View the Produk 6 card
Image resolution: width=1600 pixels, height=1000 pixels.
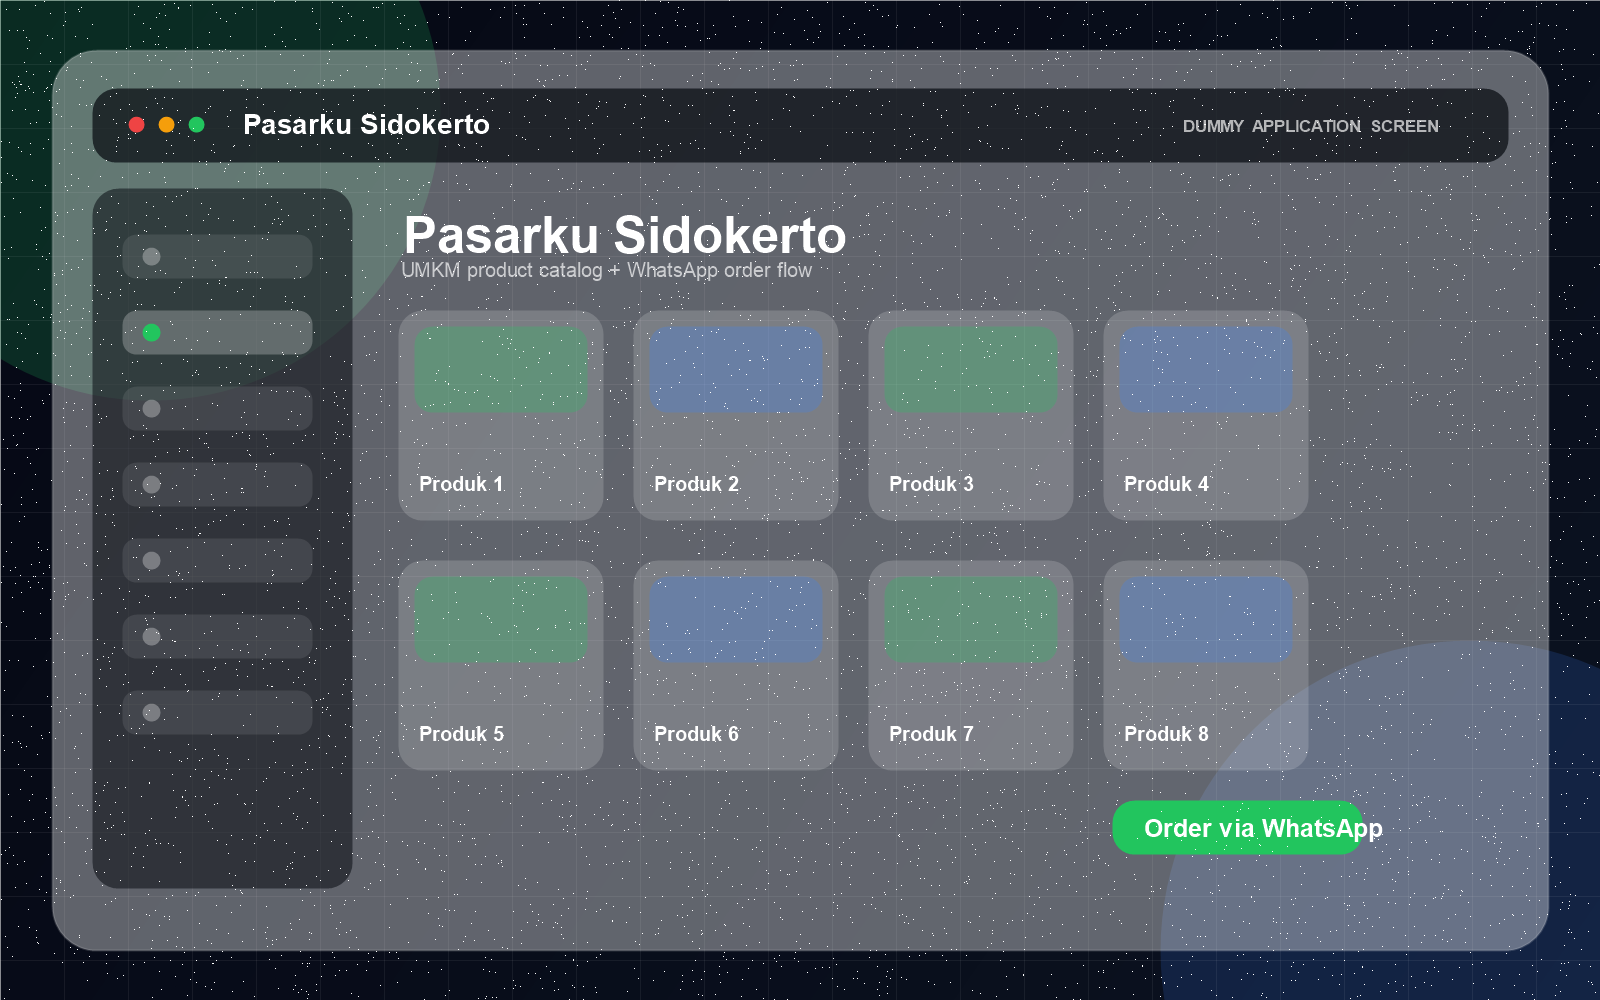tap(736, 665)
